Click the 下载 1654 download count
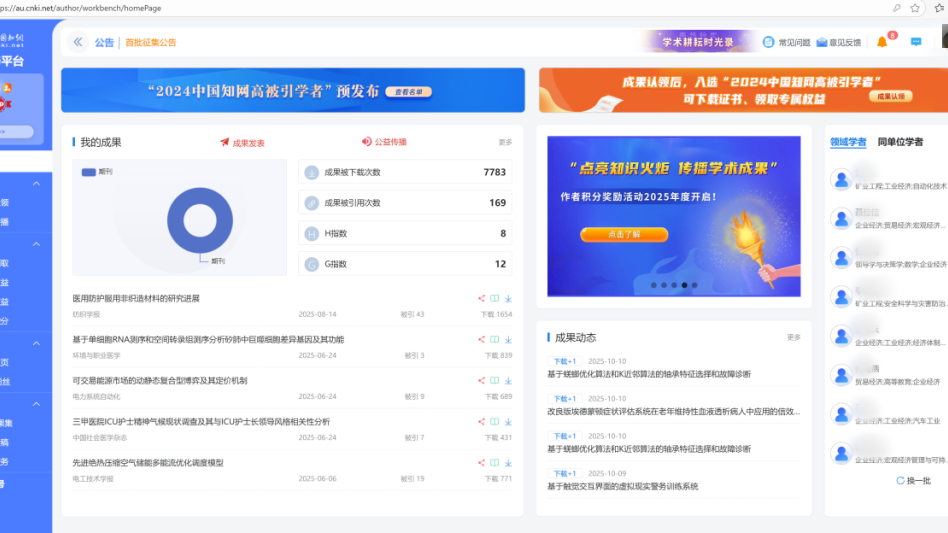Image resolution: width=948 pixels, height=533 pixels. 496,314
